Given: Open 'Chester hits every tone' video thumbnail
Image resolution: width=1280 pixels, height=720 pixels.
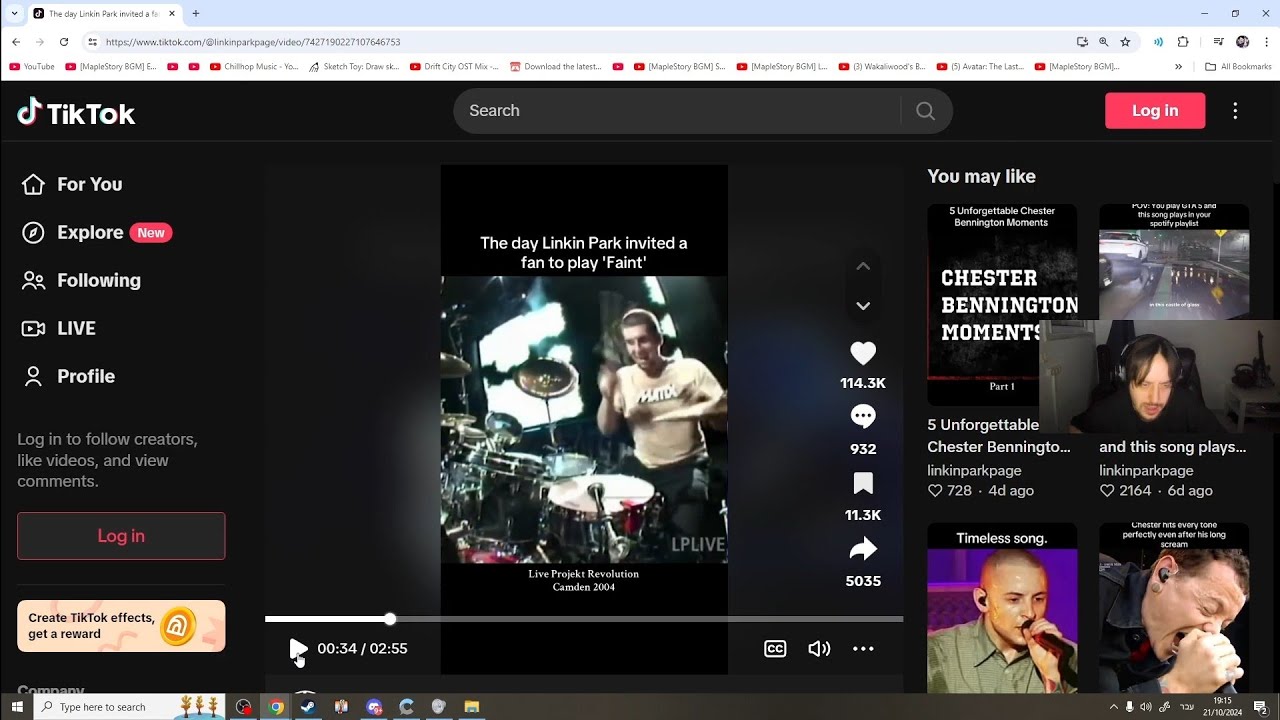Looking at the screenshot, I should tap(1174, 608).
